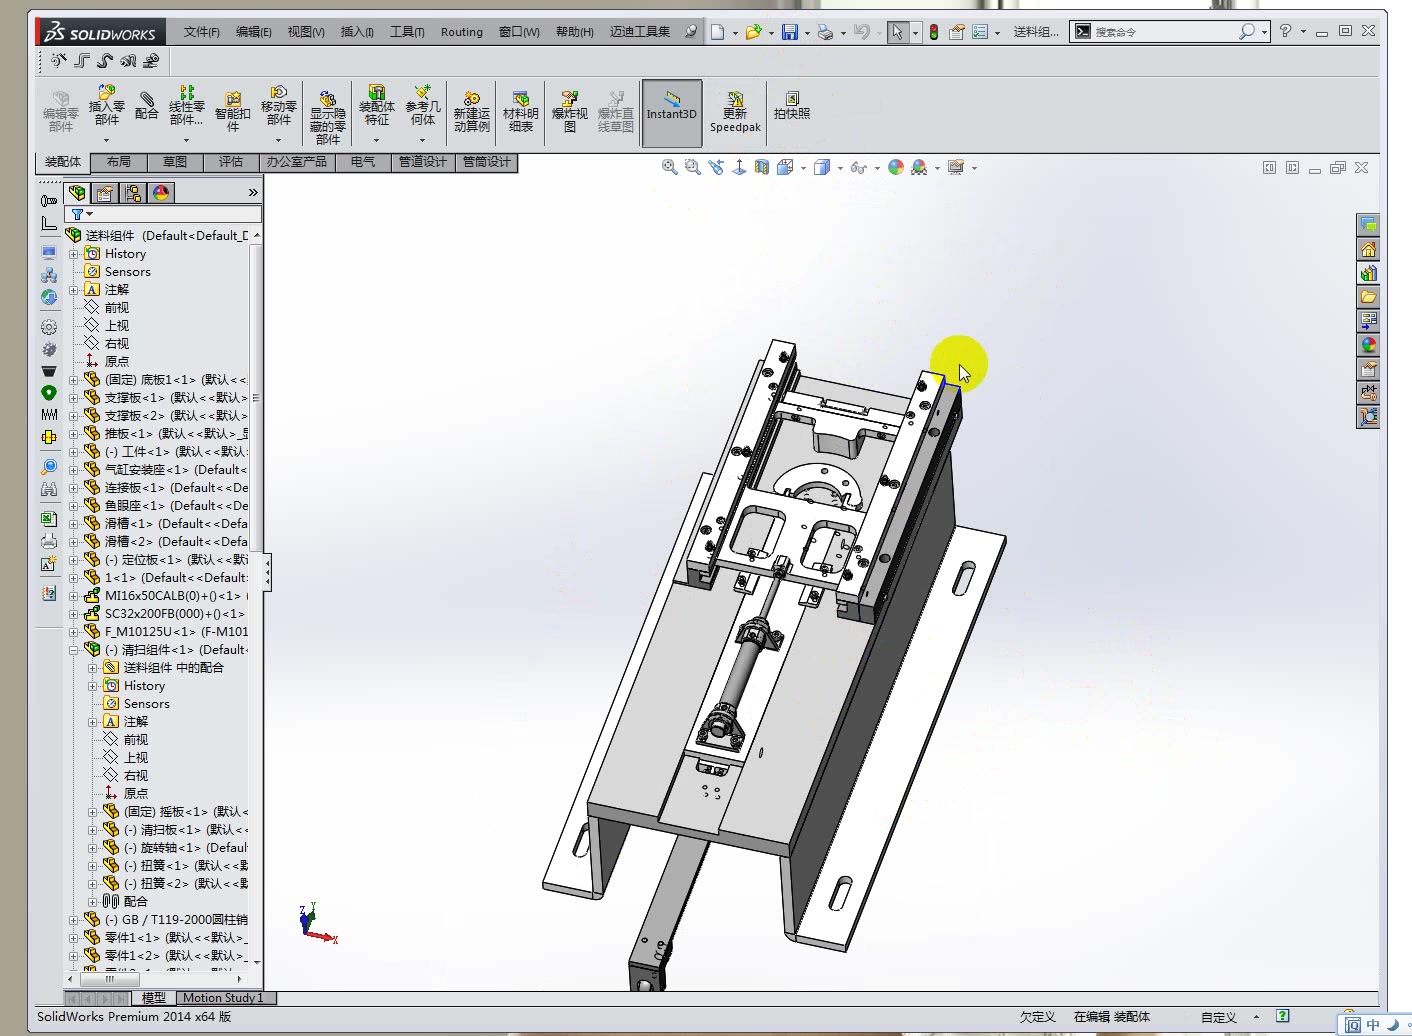The image size is (1412, 1036).
Task: Open the ConfigurationManager tab icon
Action: click(x=131, y=192)
